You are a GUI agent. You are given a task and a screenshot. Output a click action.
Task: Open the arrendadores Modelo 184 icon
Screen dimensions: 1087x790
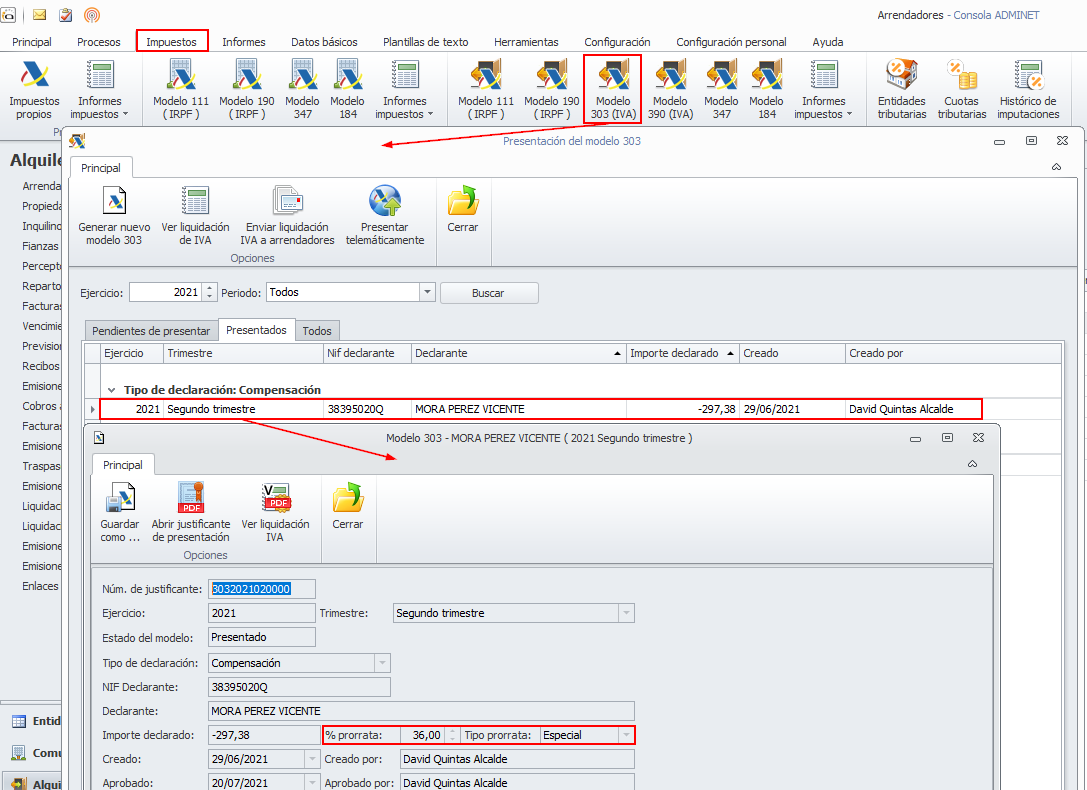(767, 90)
